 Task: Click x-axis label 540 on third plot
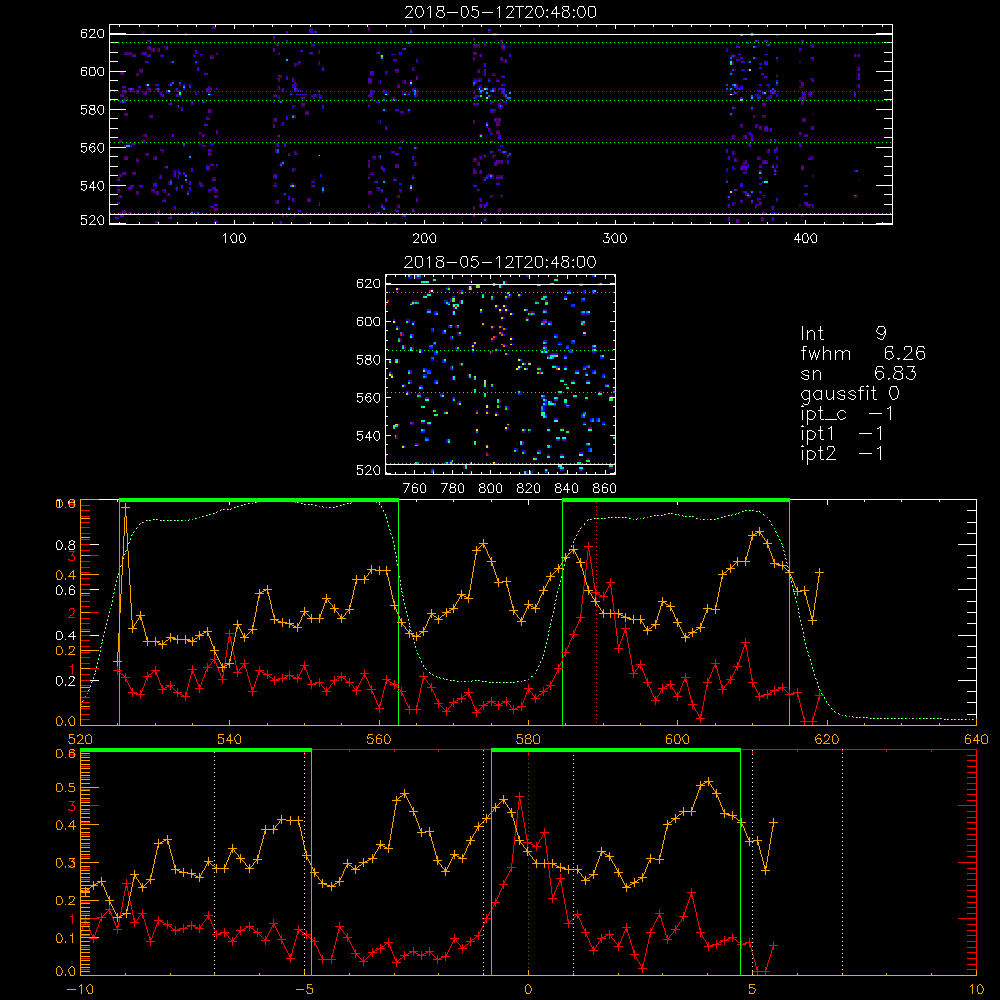(x=229, y=739)
